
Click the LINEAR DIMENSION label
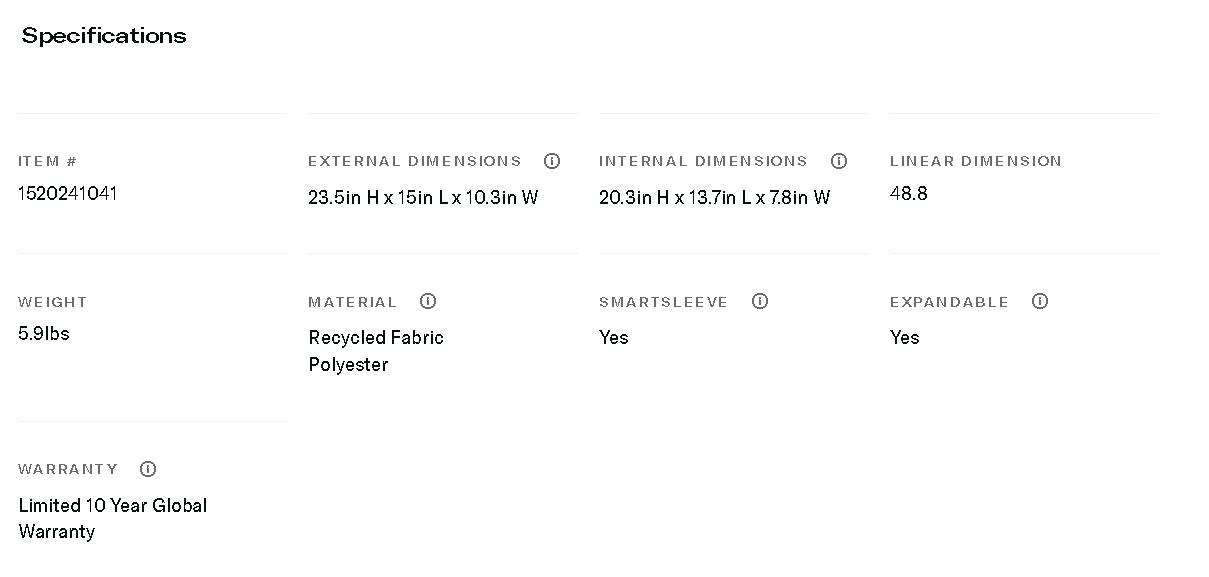tap(975, 161)
